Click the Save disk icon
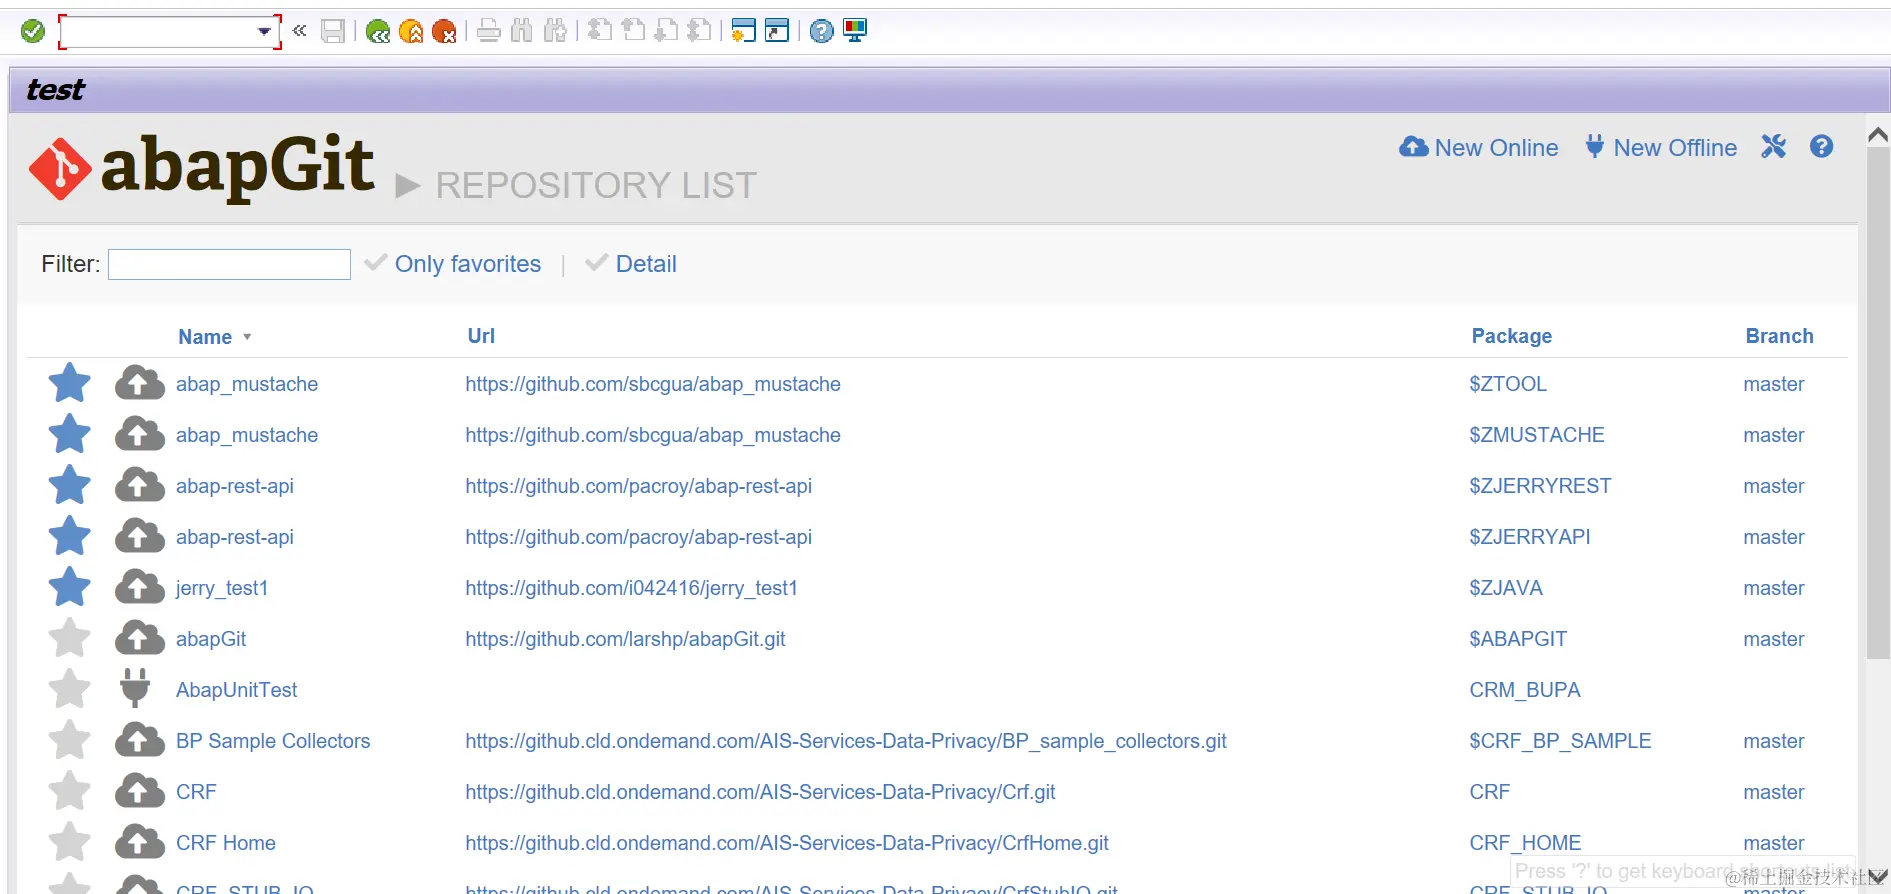 [333, 31]
